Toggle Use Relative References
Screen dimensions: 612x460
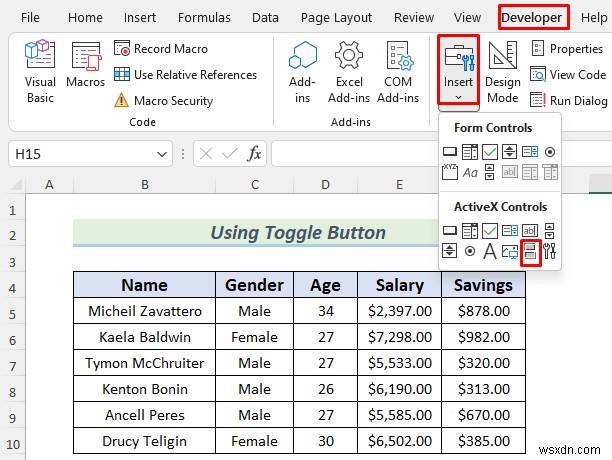tap(185, 75)
